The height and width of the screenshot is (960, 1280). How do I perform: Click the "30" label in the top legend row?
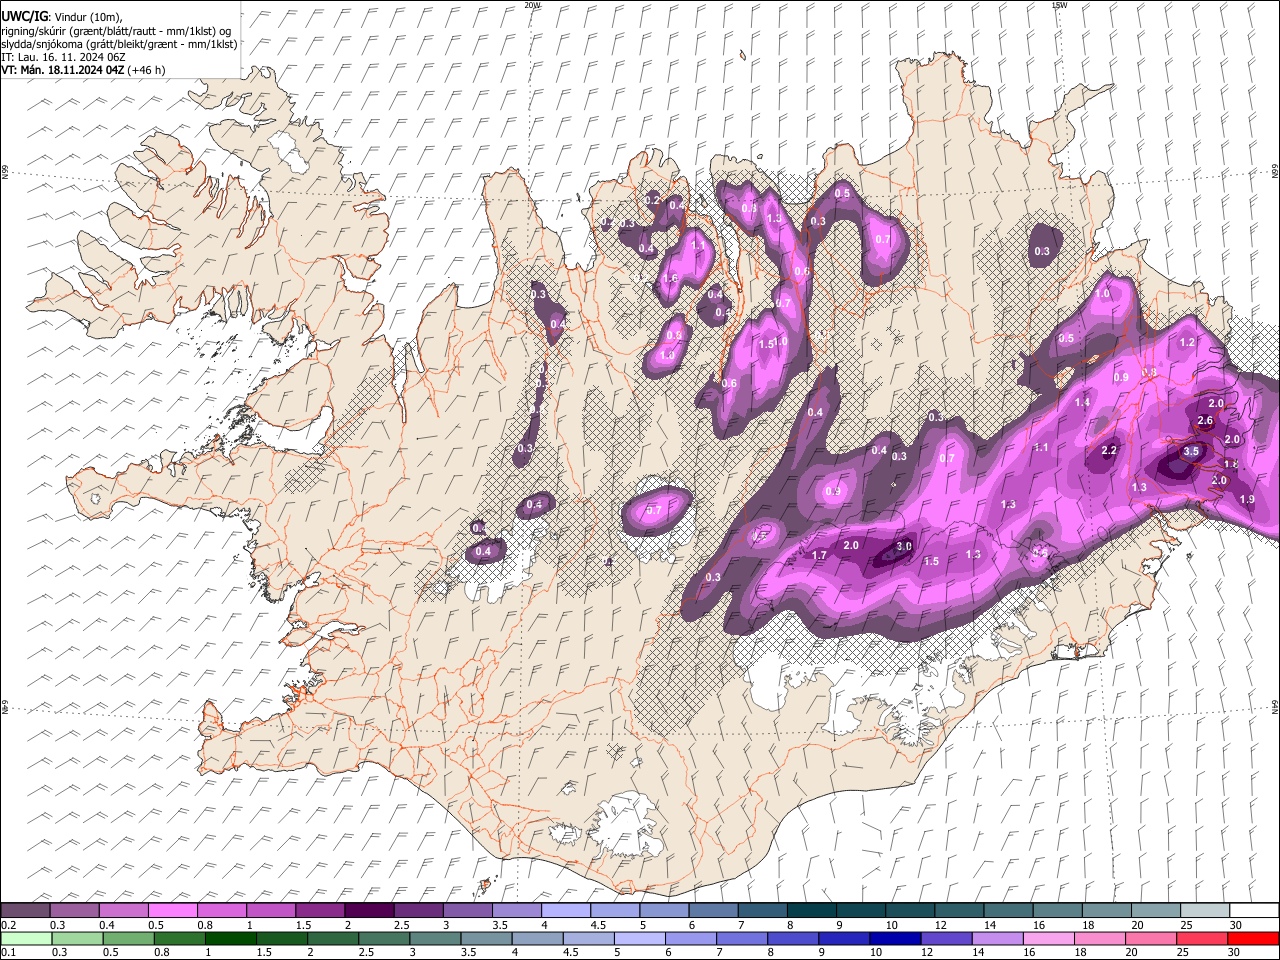click(1236, 925)
